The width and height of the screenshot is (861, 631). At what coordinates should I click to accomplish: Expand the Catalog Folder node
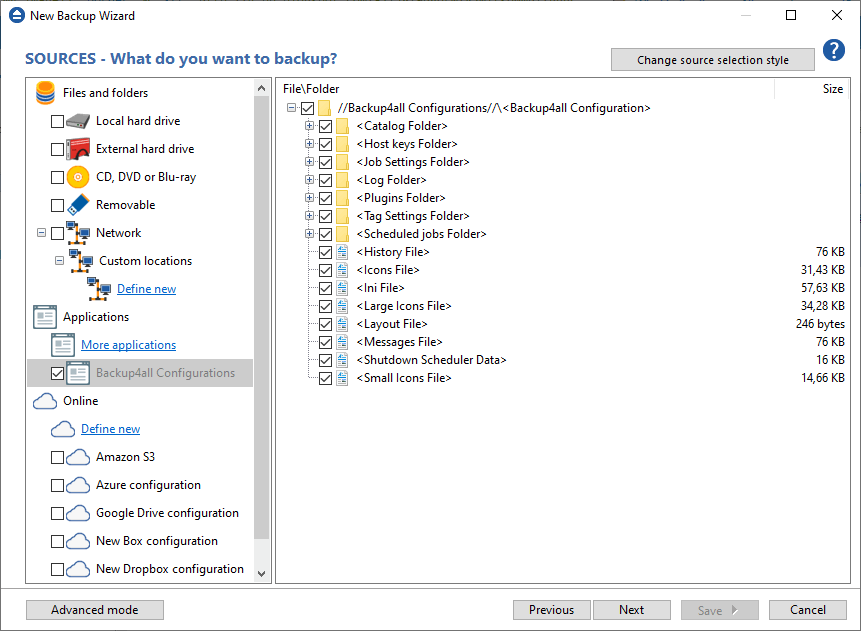pos(310,126)
